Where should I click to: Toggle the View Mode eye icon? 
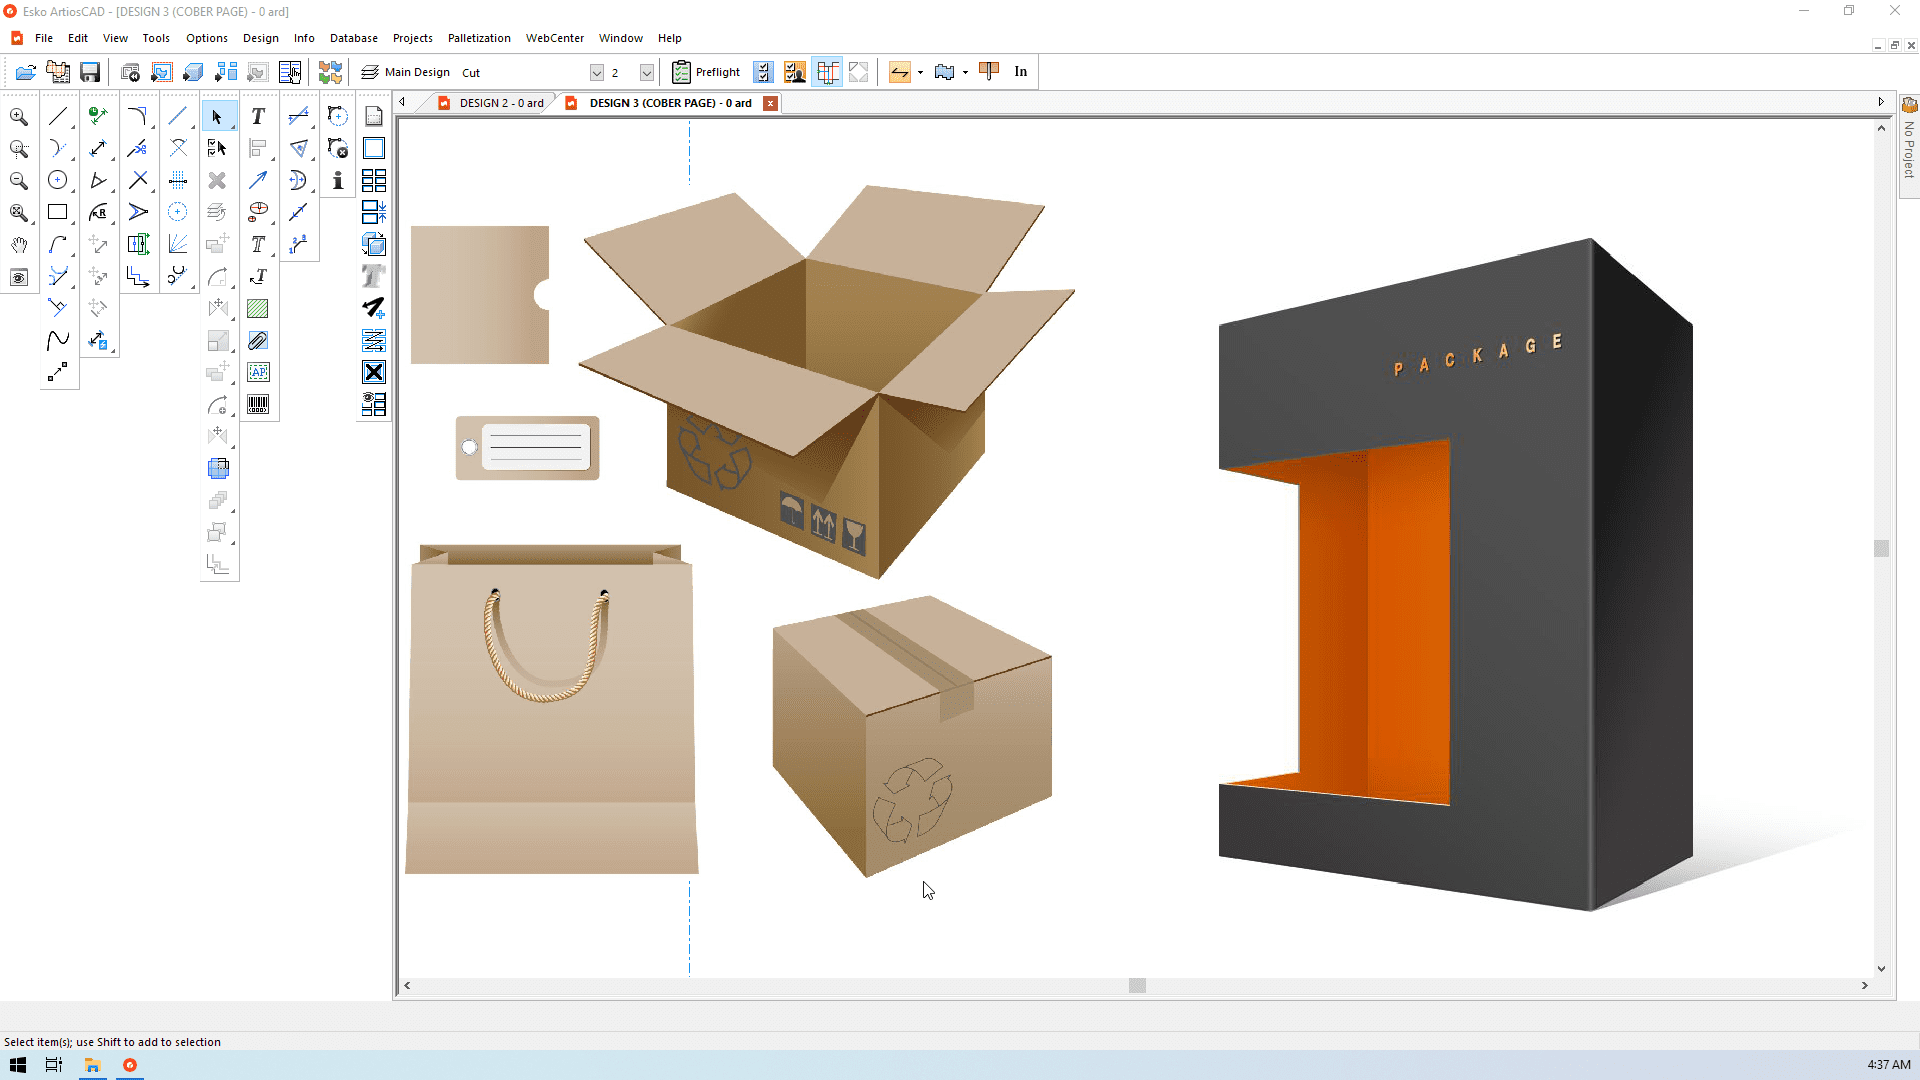click(x=19, y=277)
